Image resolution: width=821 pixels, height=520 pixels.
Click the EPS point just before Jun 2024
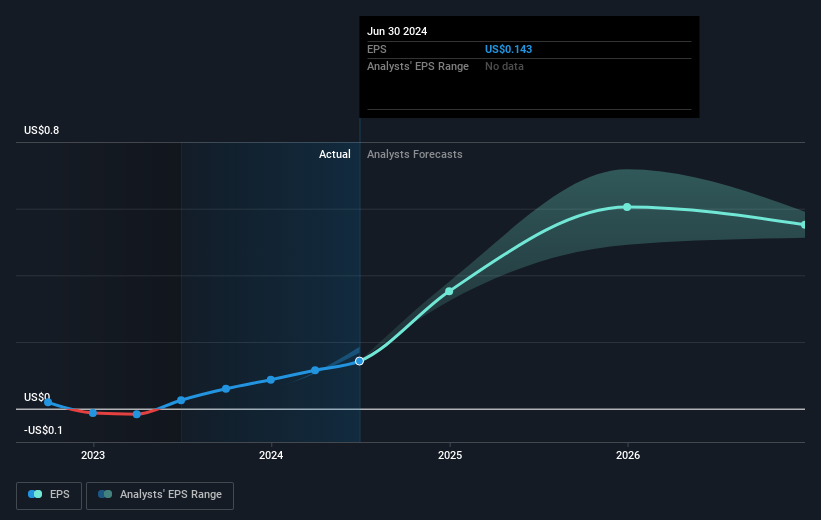pos(315,370)
